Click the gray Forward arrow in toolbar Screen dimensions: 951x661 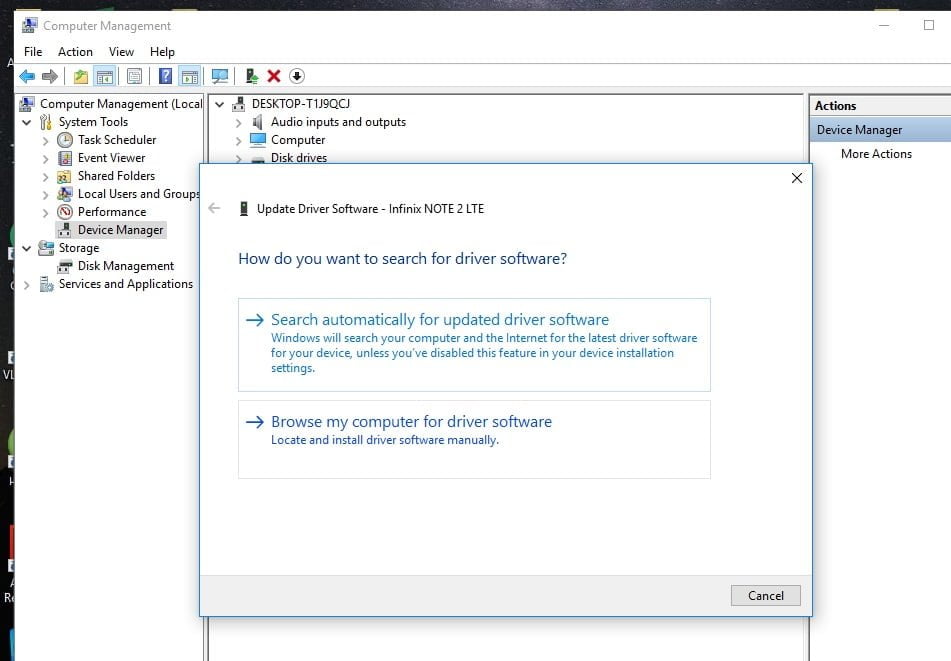point(50,76)
